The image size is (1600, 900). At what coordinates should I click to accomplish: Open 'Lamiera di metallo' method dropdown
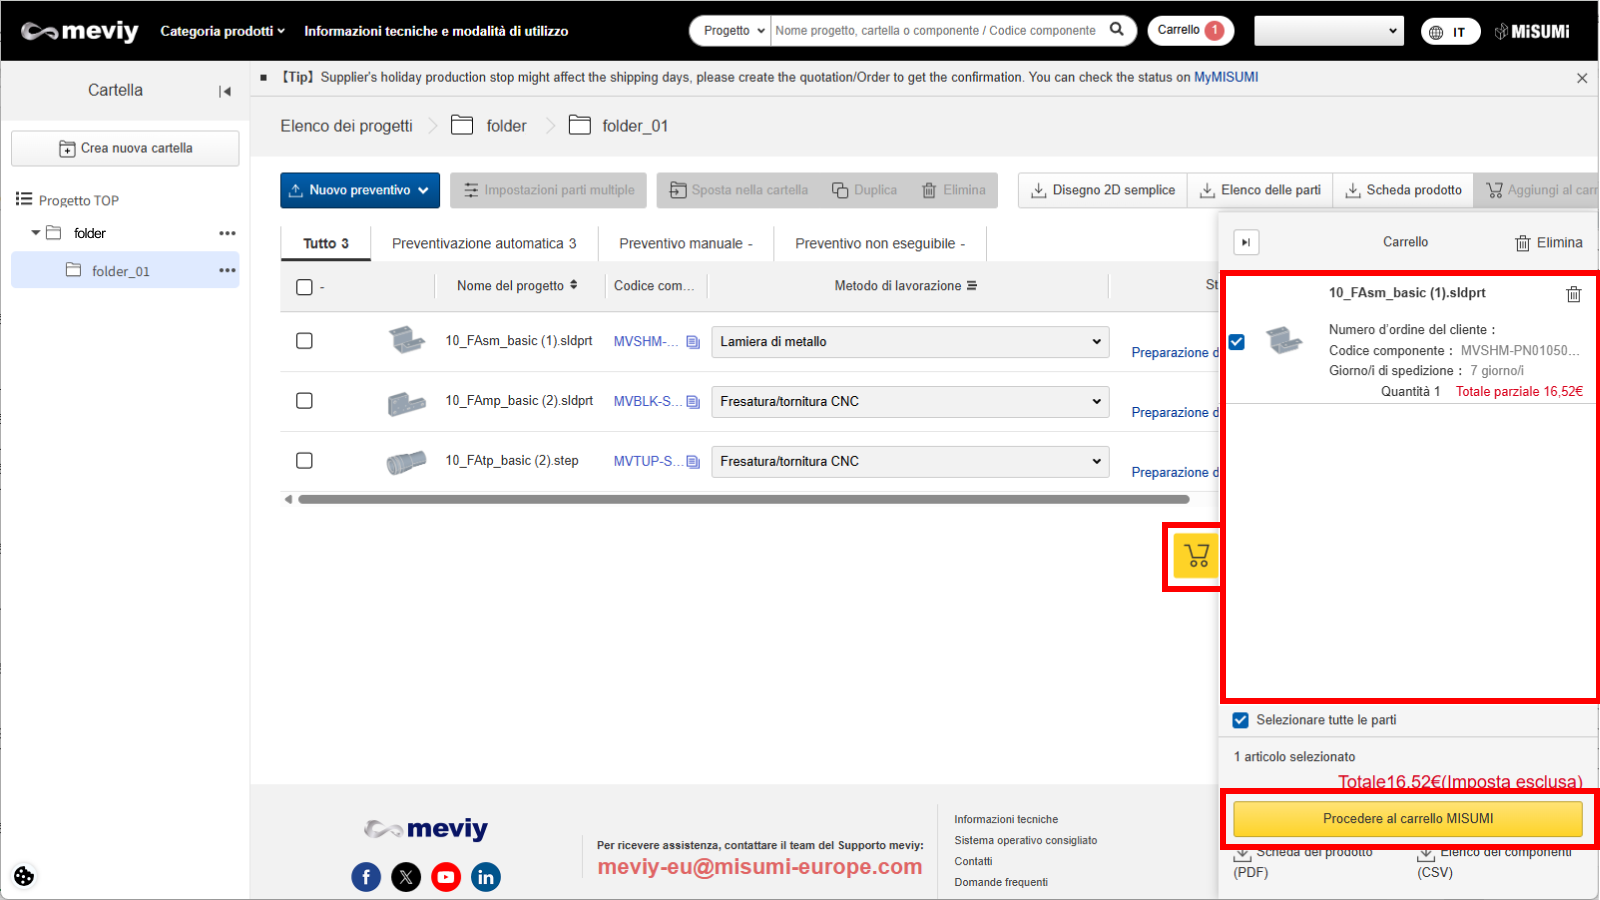910,342
